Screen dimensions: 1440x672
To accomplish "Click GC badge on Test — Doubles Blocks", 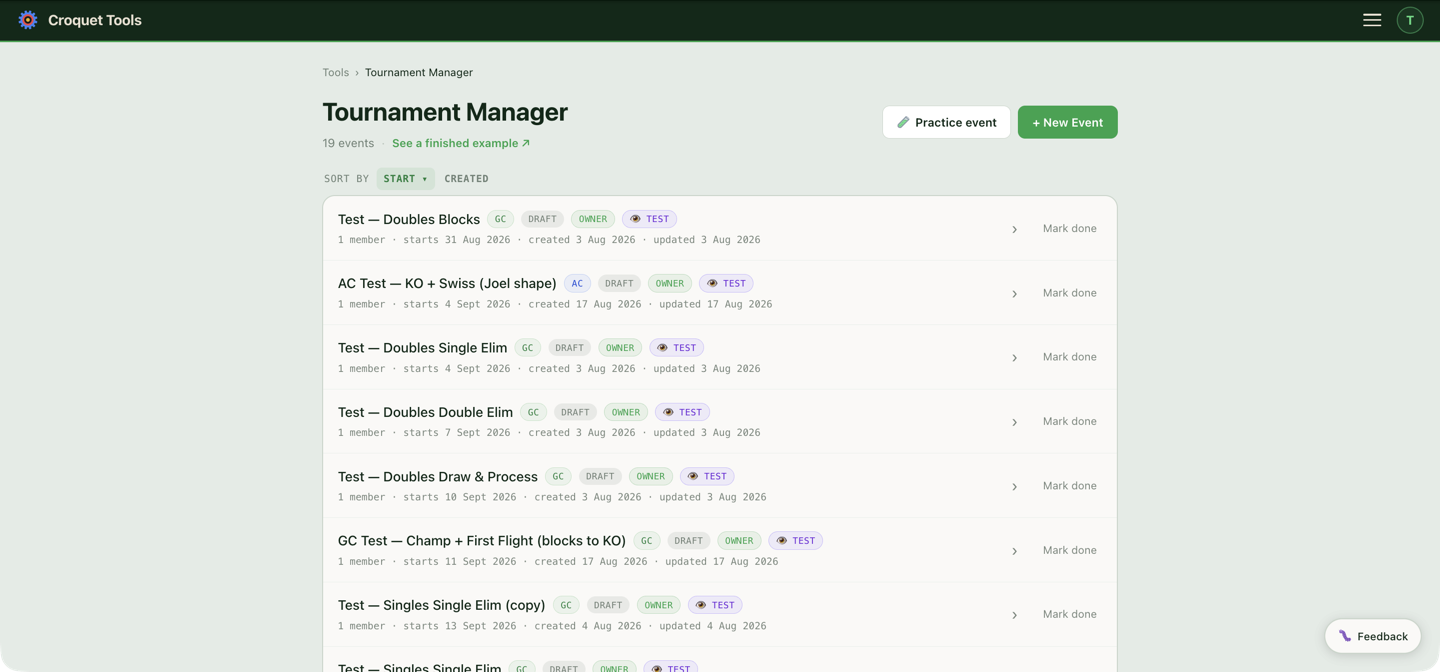I will click(500, 219).
